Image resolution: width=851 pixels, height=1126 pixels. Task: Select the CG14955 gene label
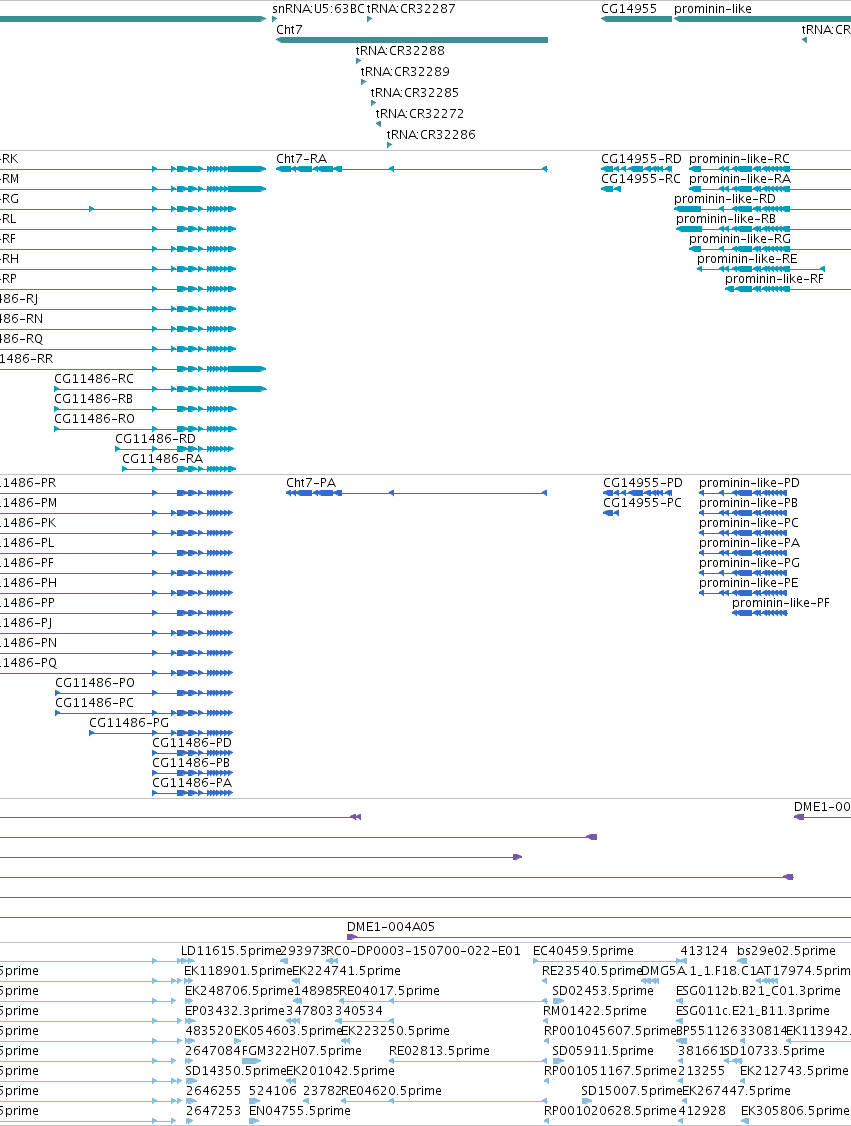click(629, 9)
